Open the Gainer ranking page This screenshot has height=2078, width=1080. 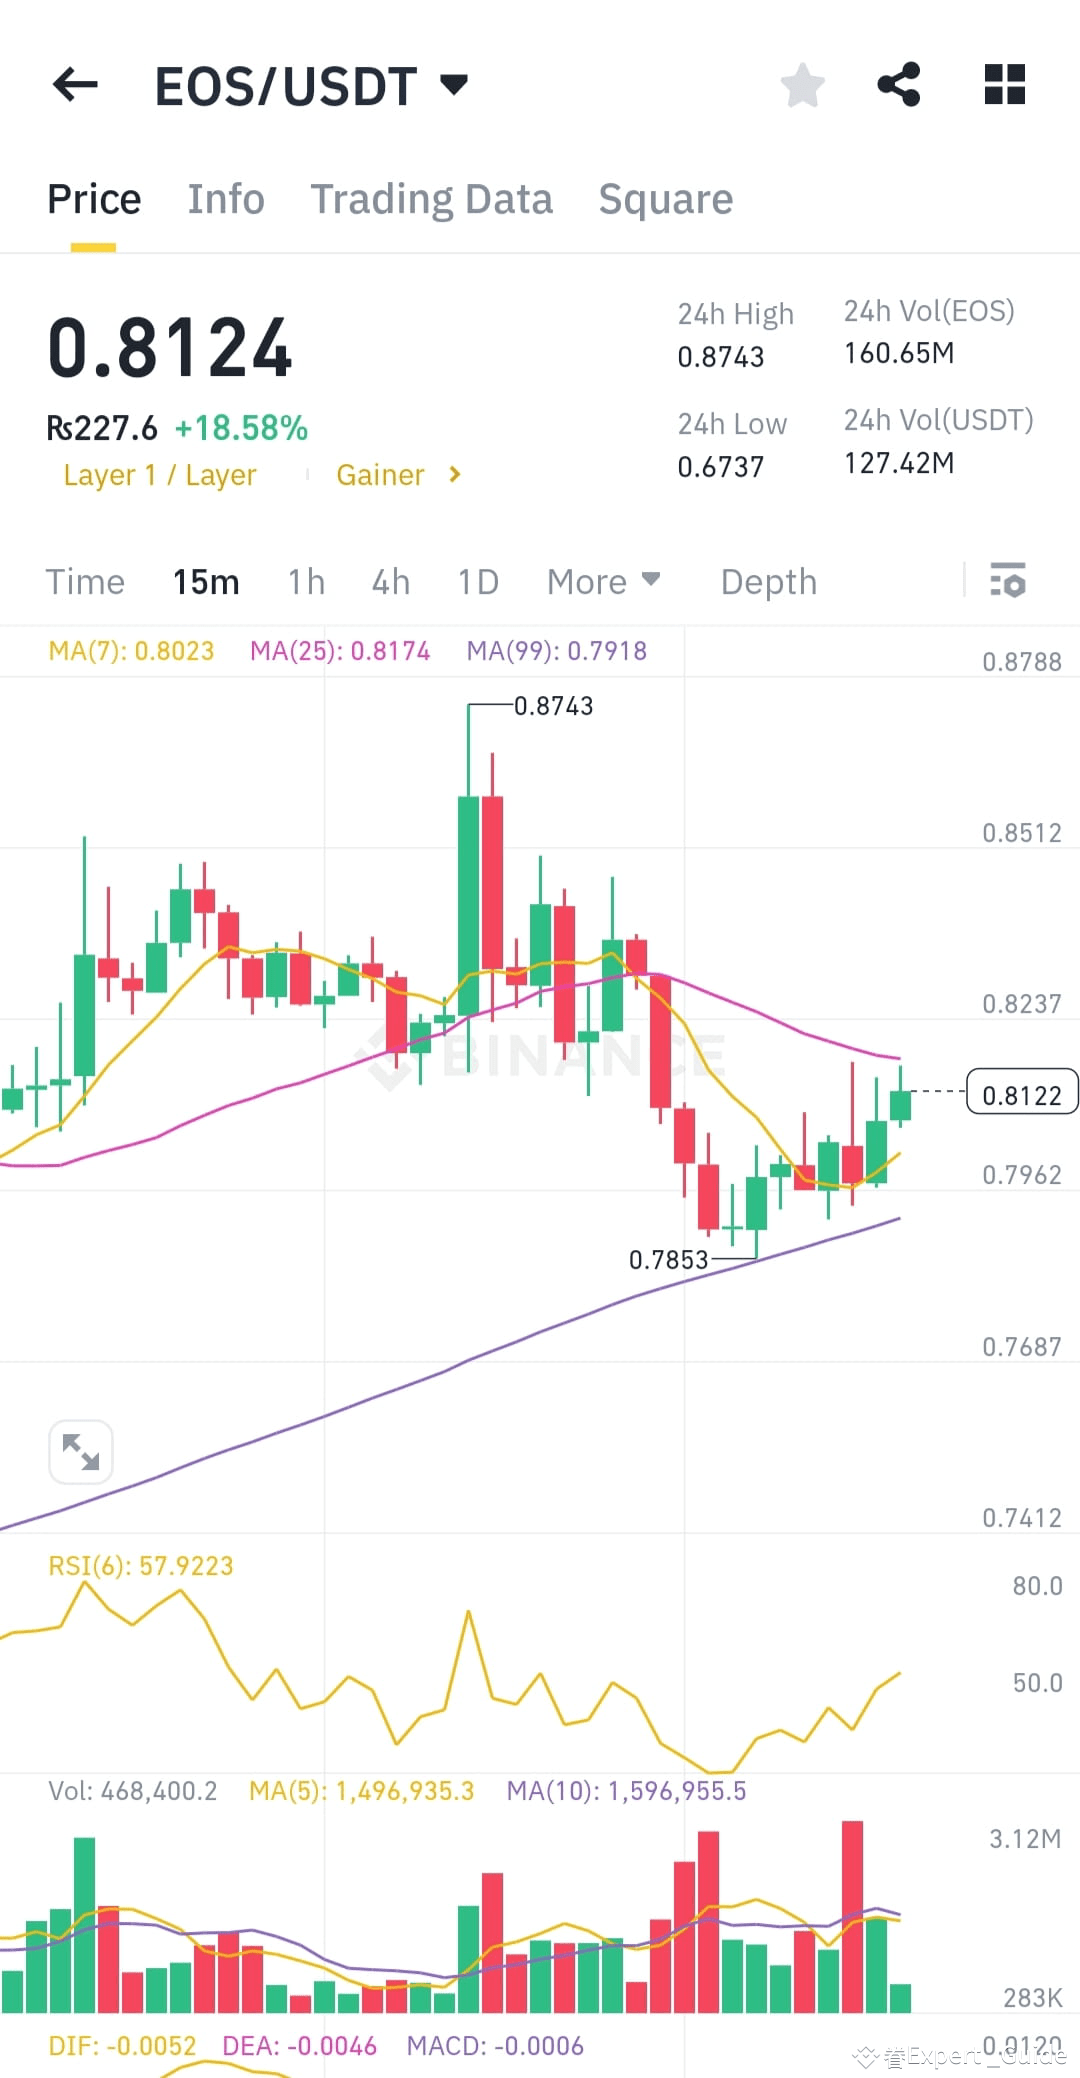pyautogui.click(x=380, y=475)
